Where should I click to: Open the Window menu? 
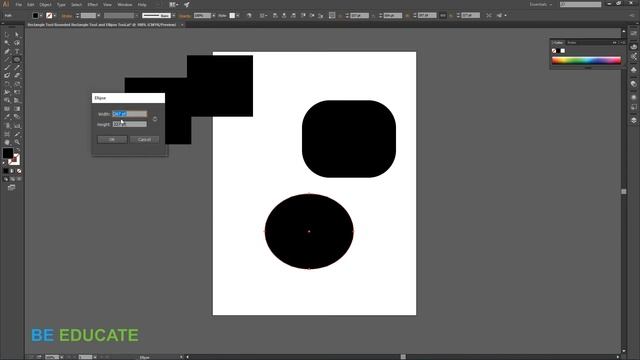point(125,4)
